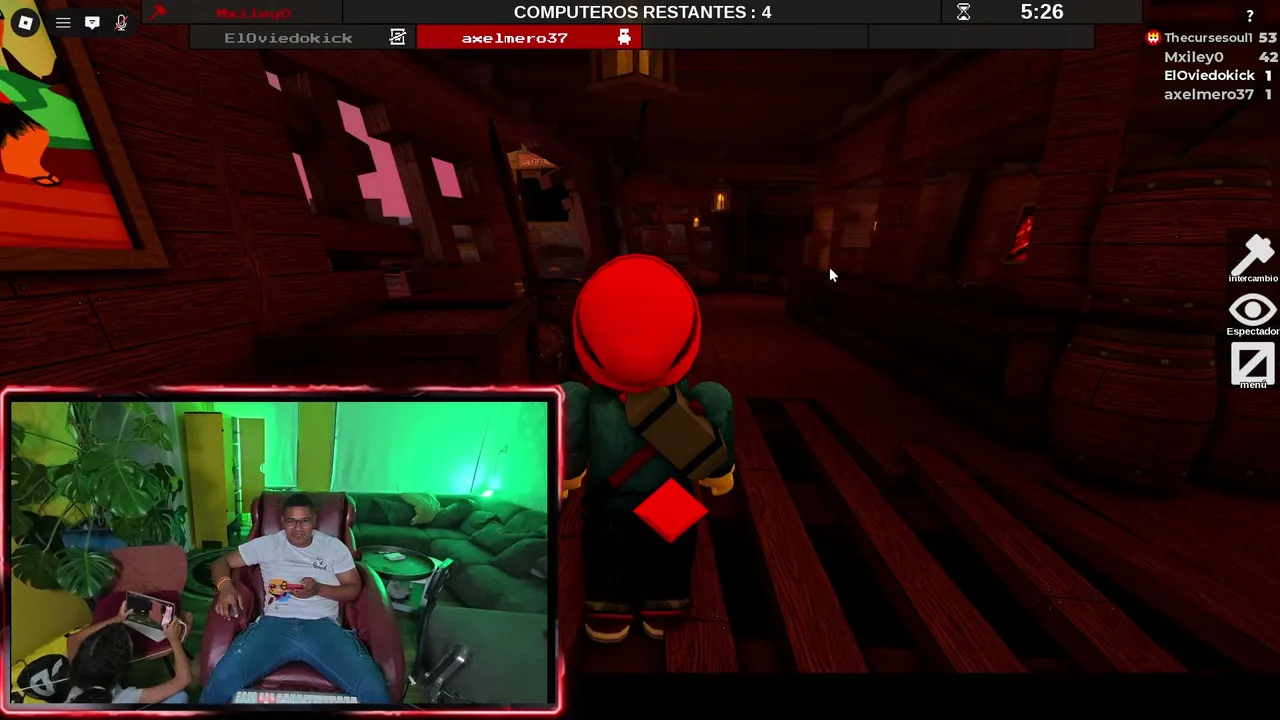Click the status icon next to ElOviedokick
Image resolution: width=1280 pixels, height=720 pixels.
[398, 38]
